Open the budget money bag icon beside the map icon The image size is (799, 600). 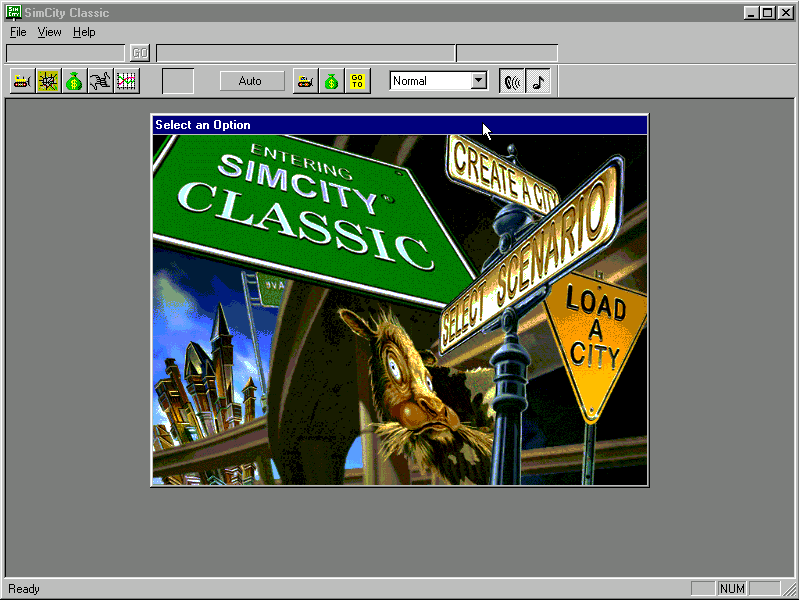74,82
